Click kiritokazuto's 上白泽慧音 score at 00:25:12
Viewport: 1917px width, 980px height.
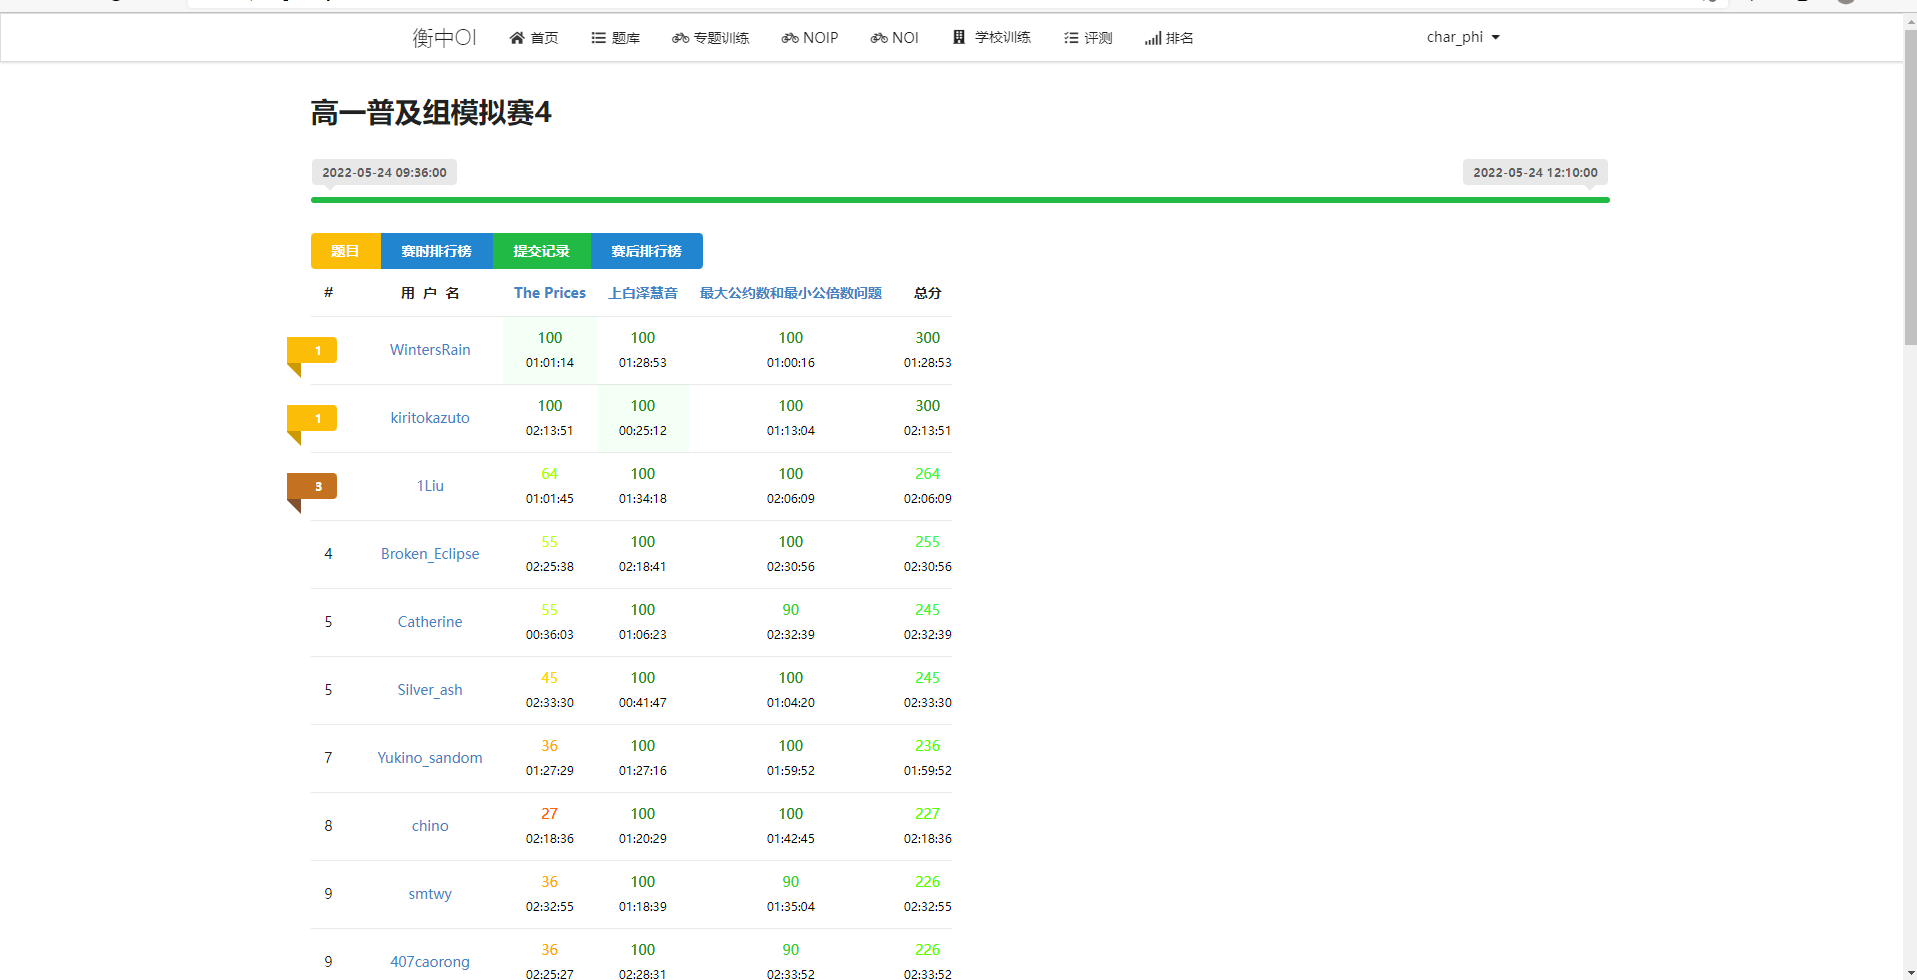643,406
